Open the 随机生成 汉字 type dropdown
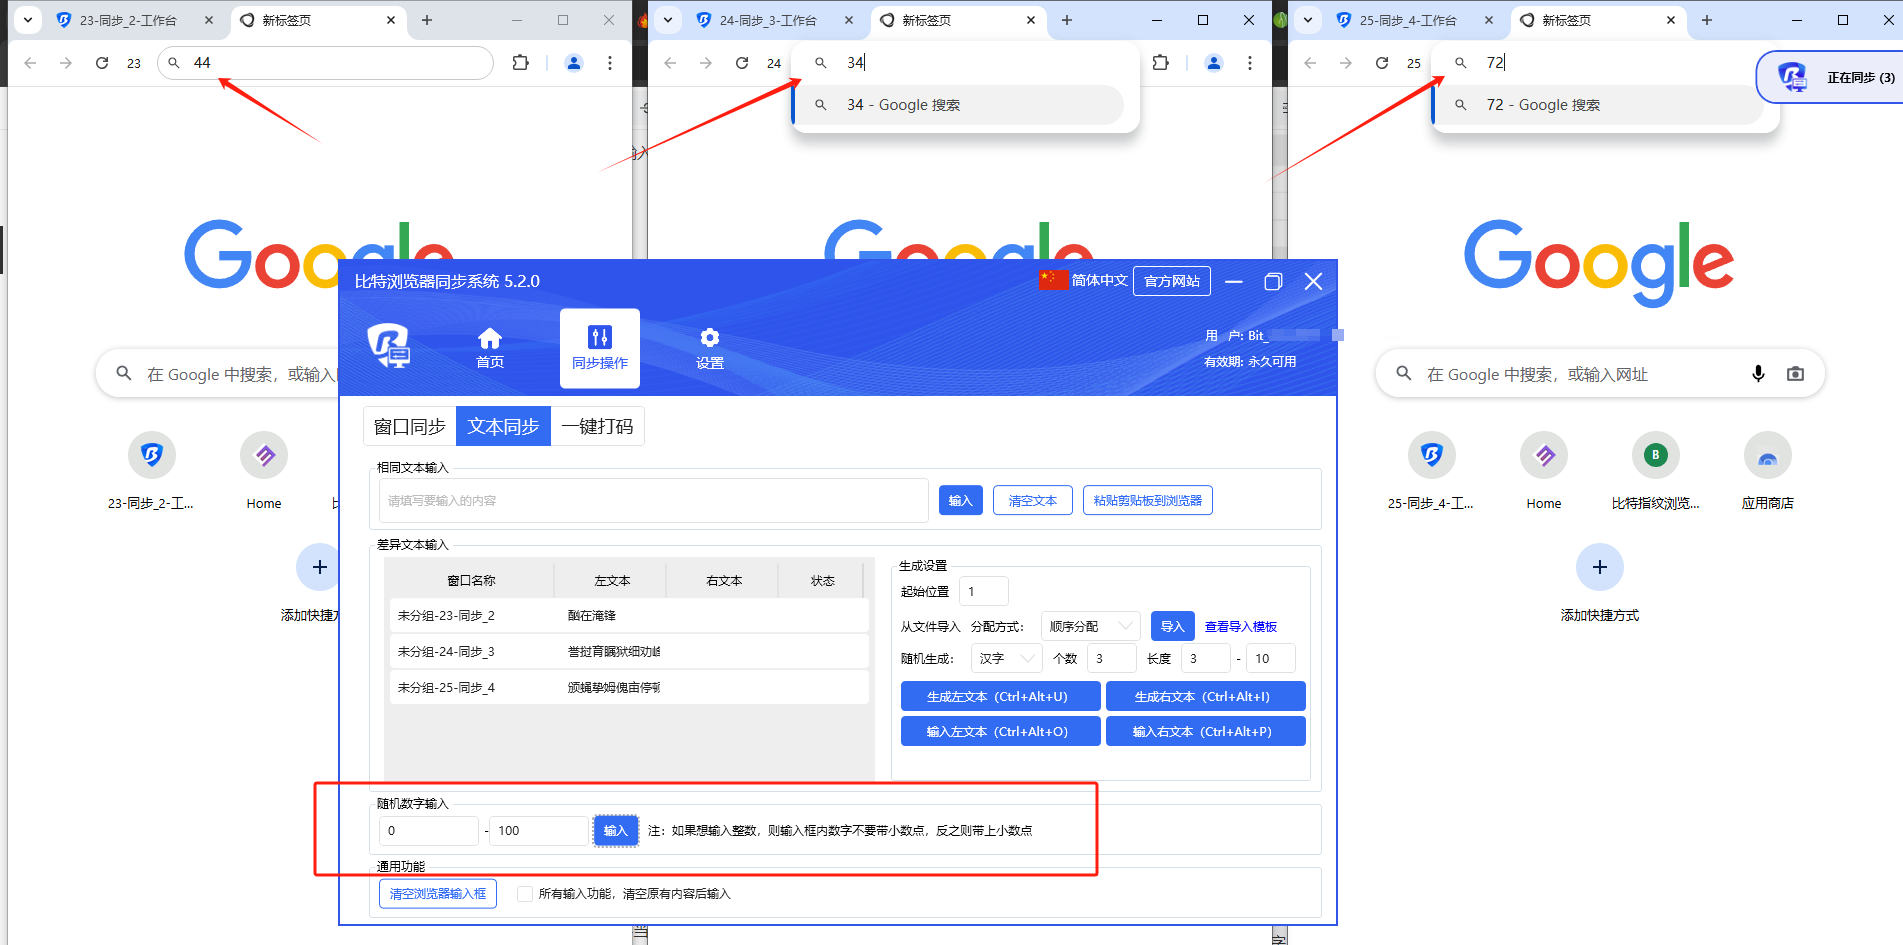Viewport: 1903px width, 945px height. click(1007, 659)
